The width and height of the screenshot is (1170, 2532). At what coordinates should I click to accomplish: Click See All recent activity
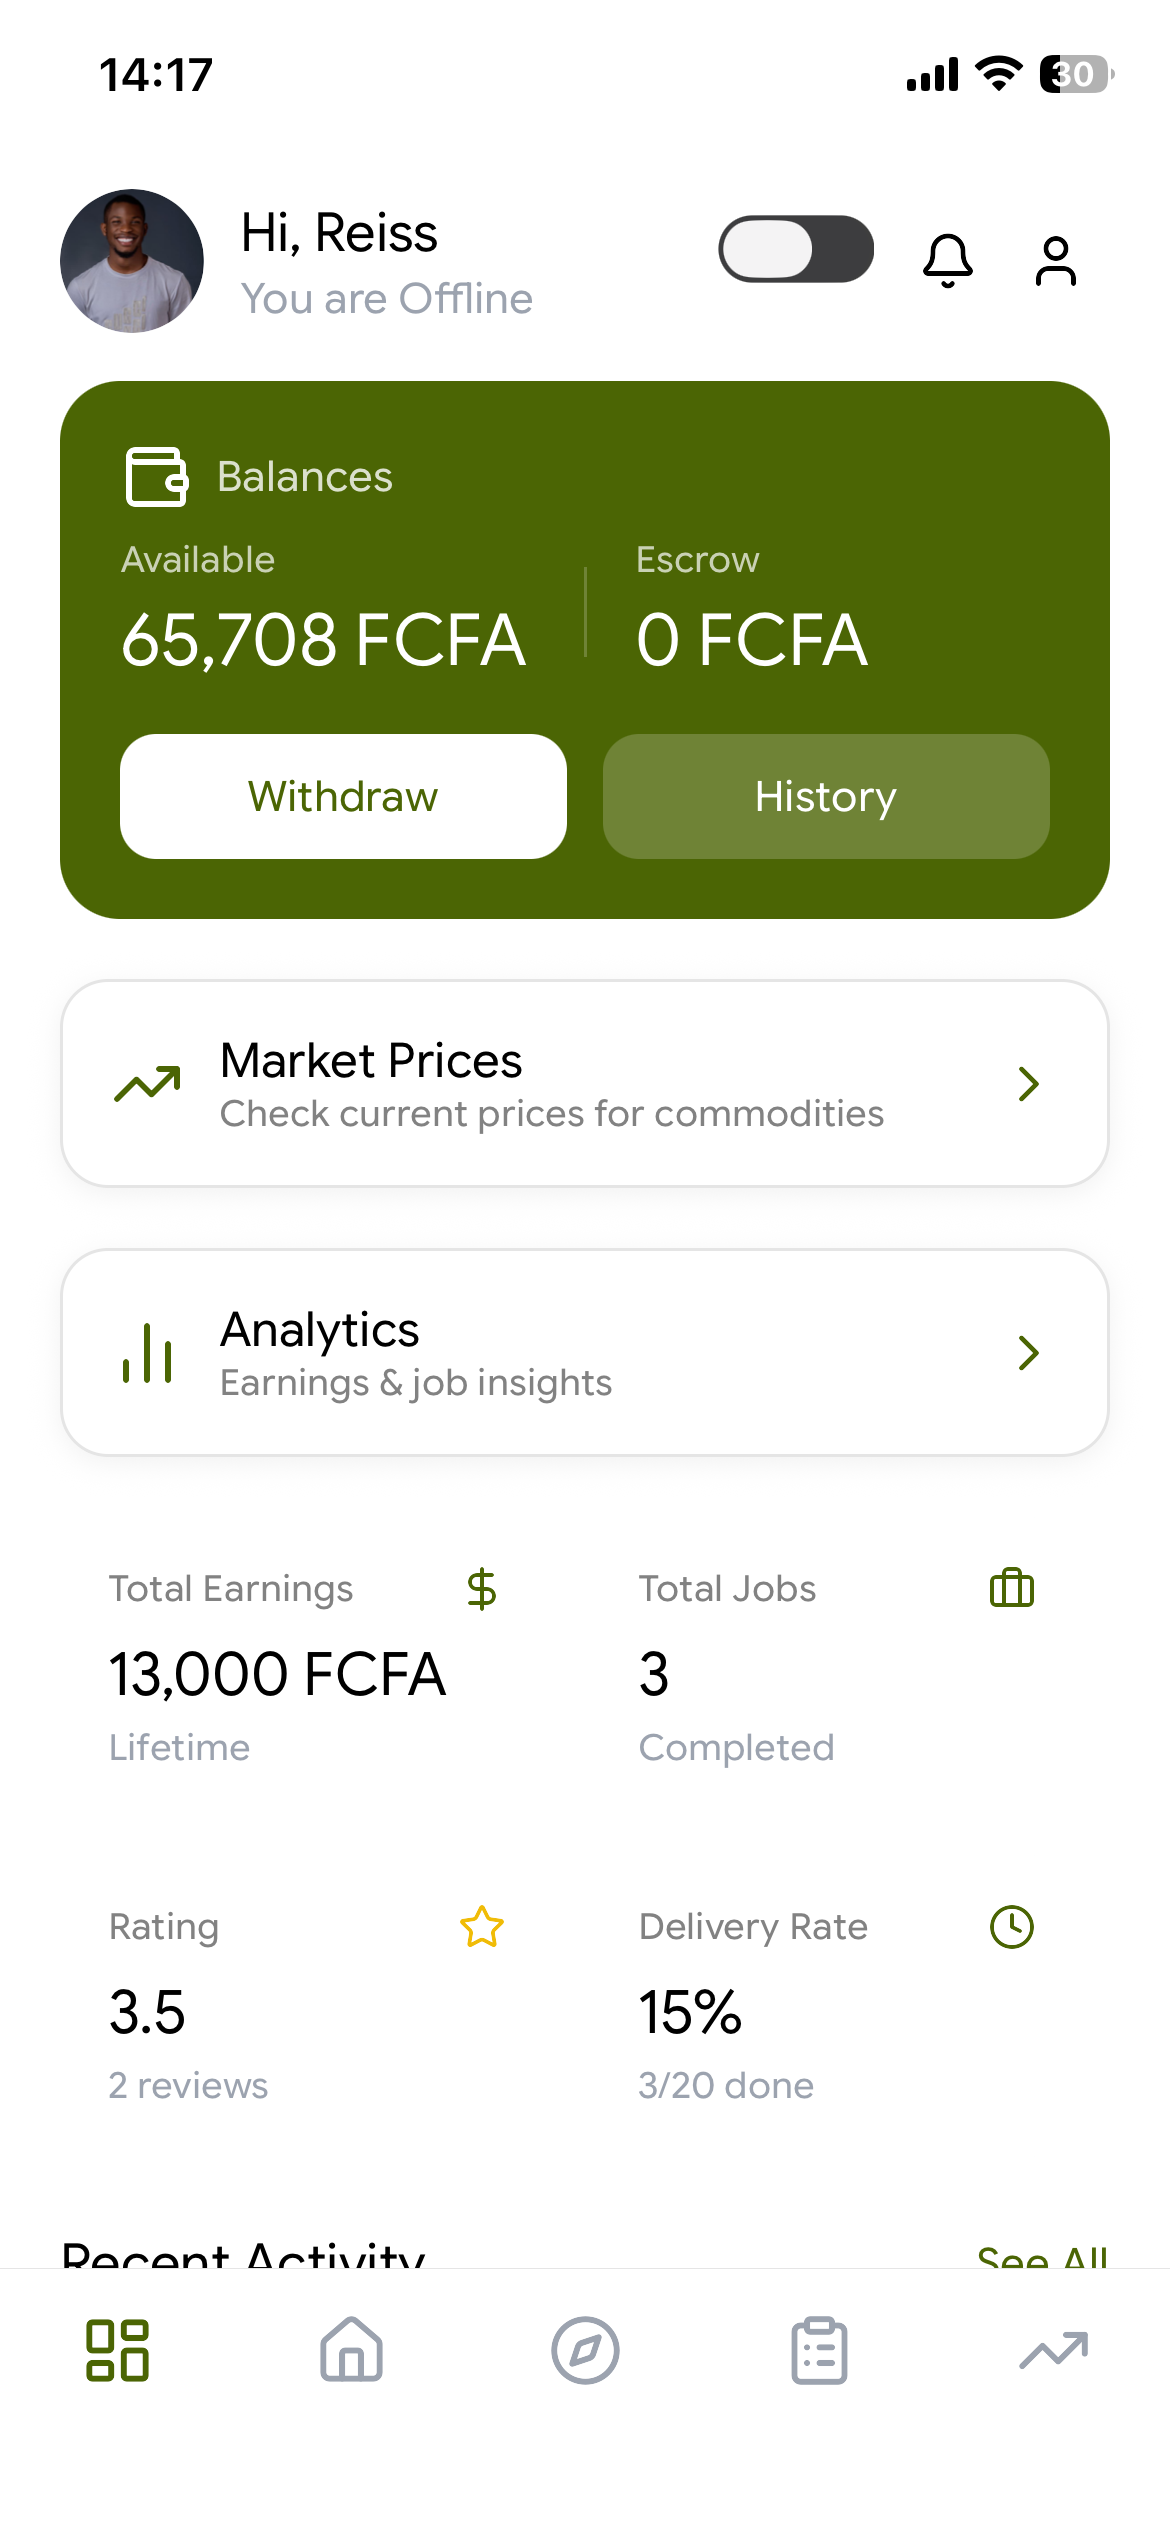click(x=1041, y=2256)
